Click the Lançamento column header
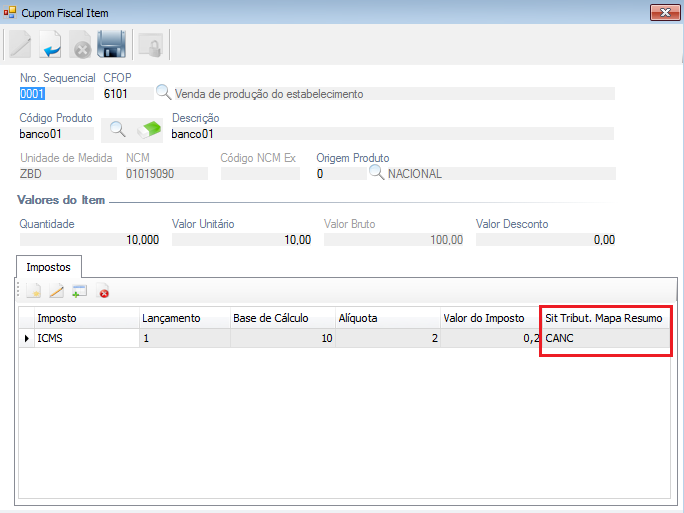Screen dimensions: 684x513 pyautogui.click(x=185, y=318)
